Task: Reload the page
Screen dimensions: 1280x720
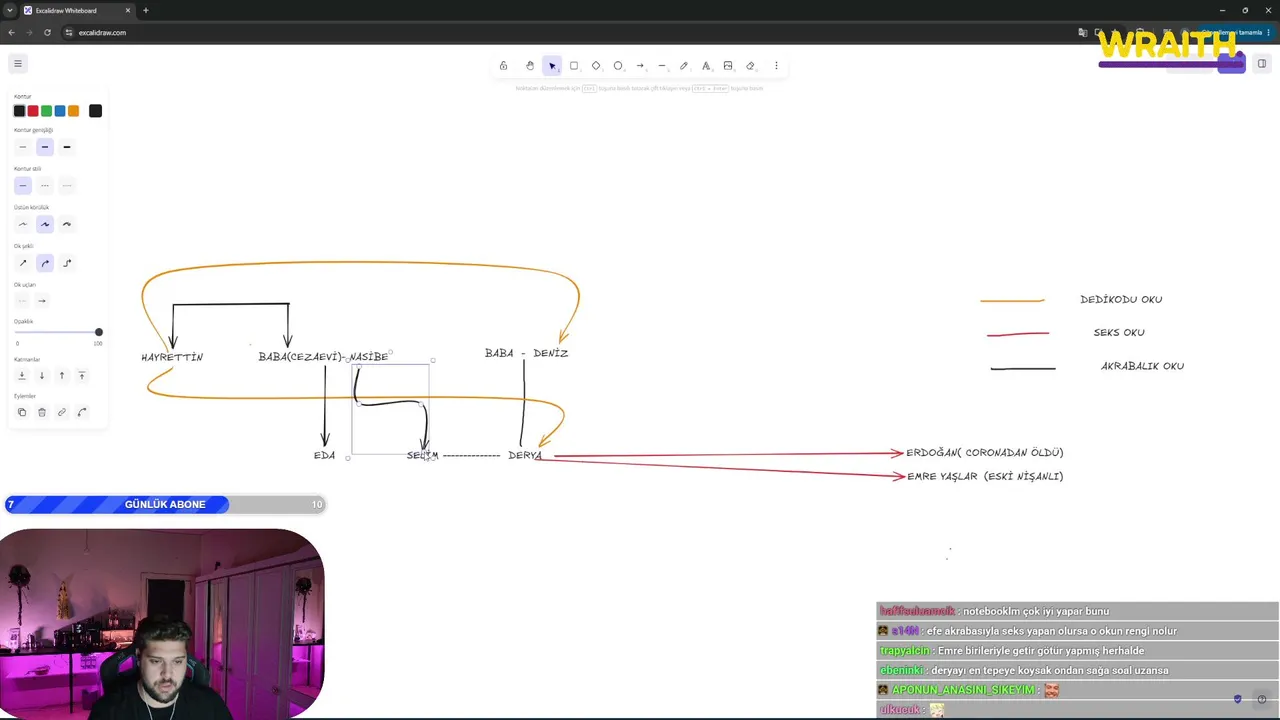Action: [47, 32]
